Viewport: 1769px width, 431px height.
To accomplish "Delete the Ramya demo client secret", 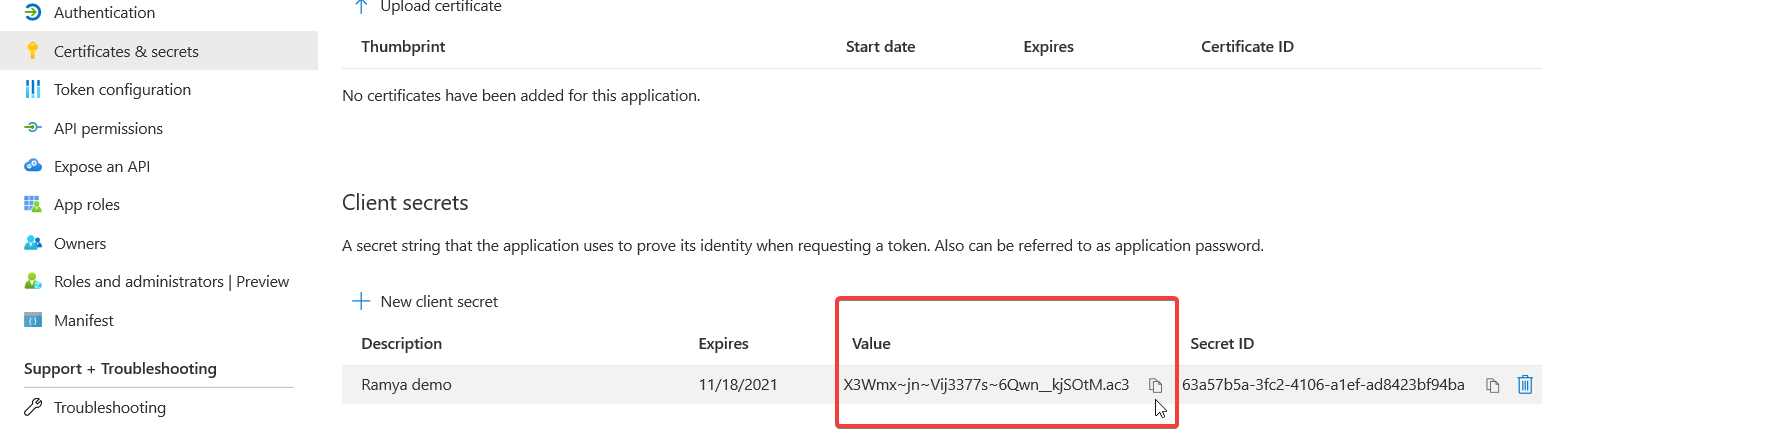I will [x=1525, y=384].
